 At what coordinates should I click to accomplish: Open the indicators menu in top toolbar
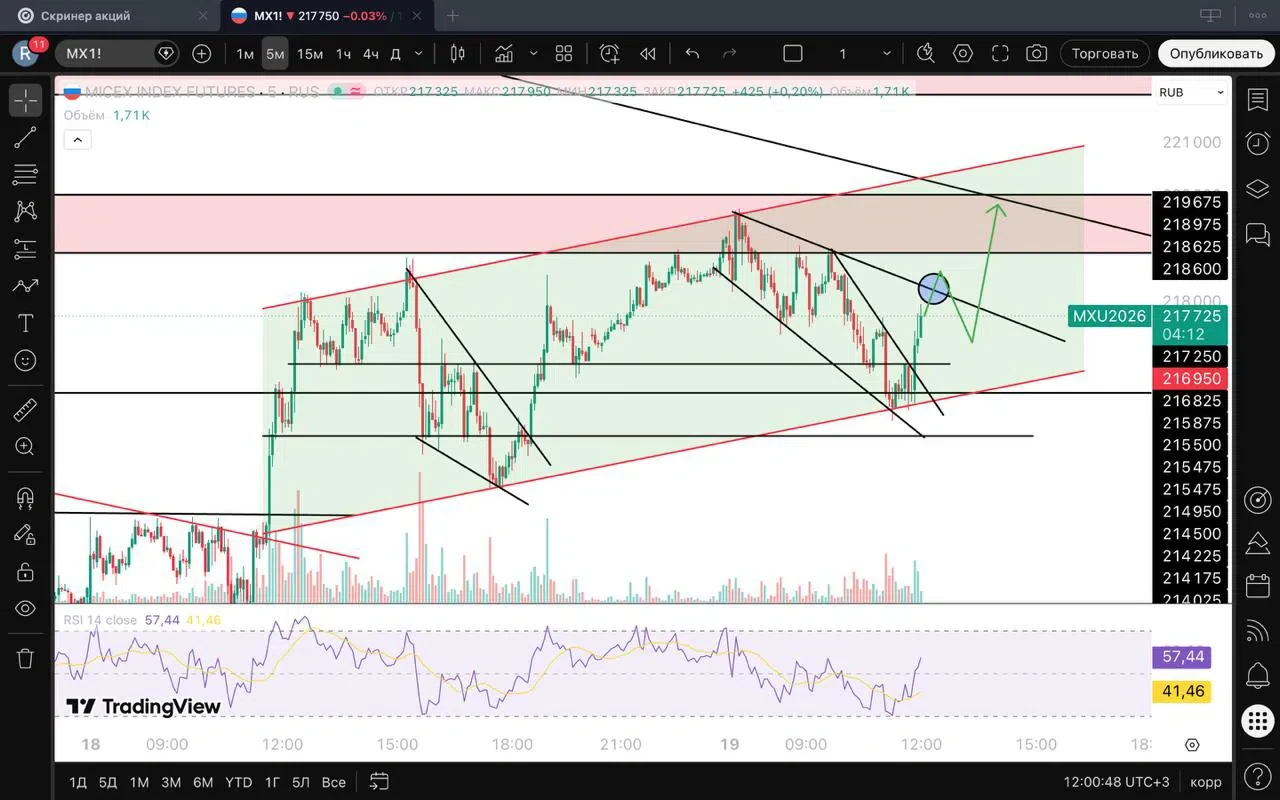504,53
